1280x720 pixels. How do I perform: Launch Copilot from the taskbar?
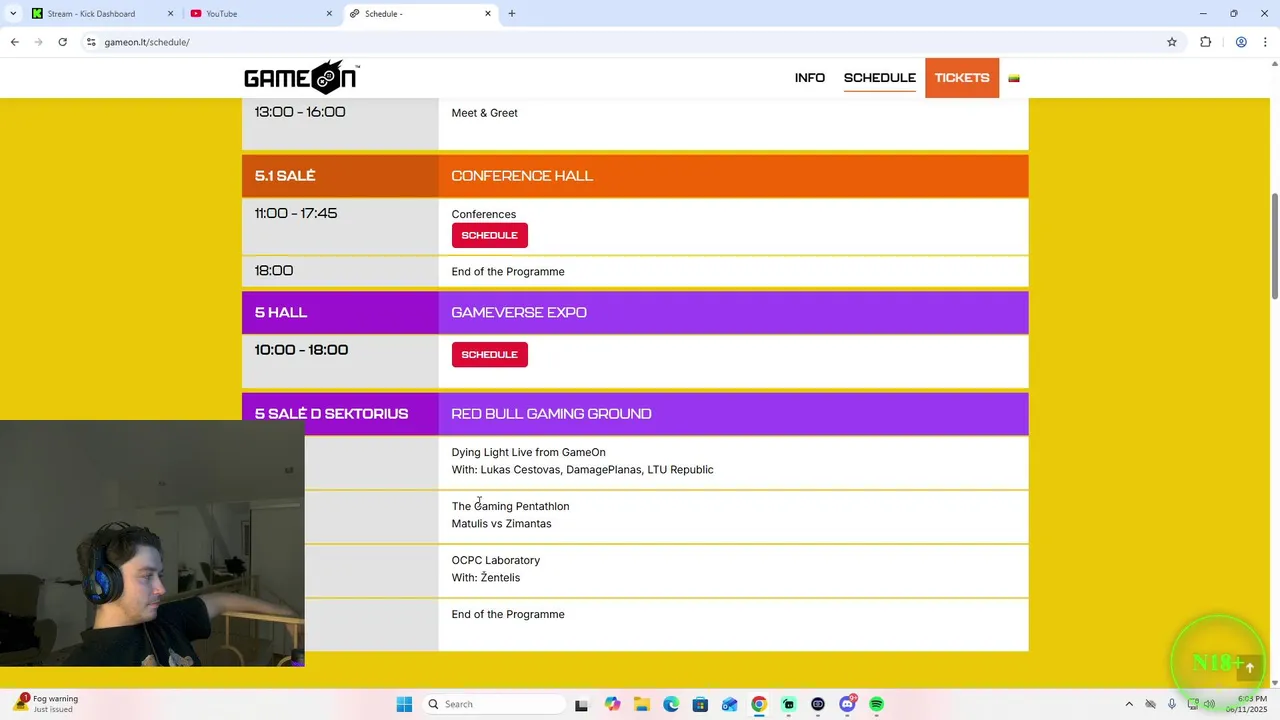[x=612, y=704]
